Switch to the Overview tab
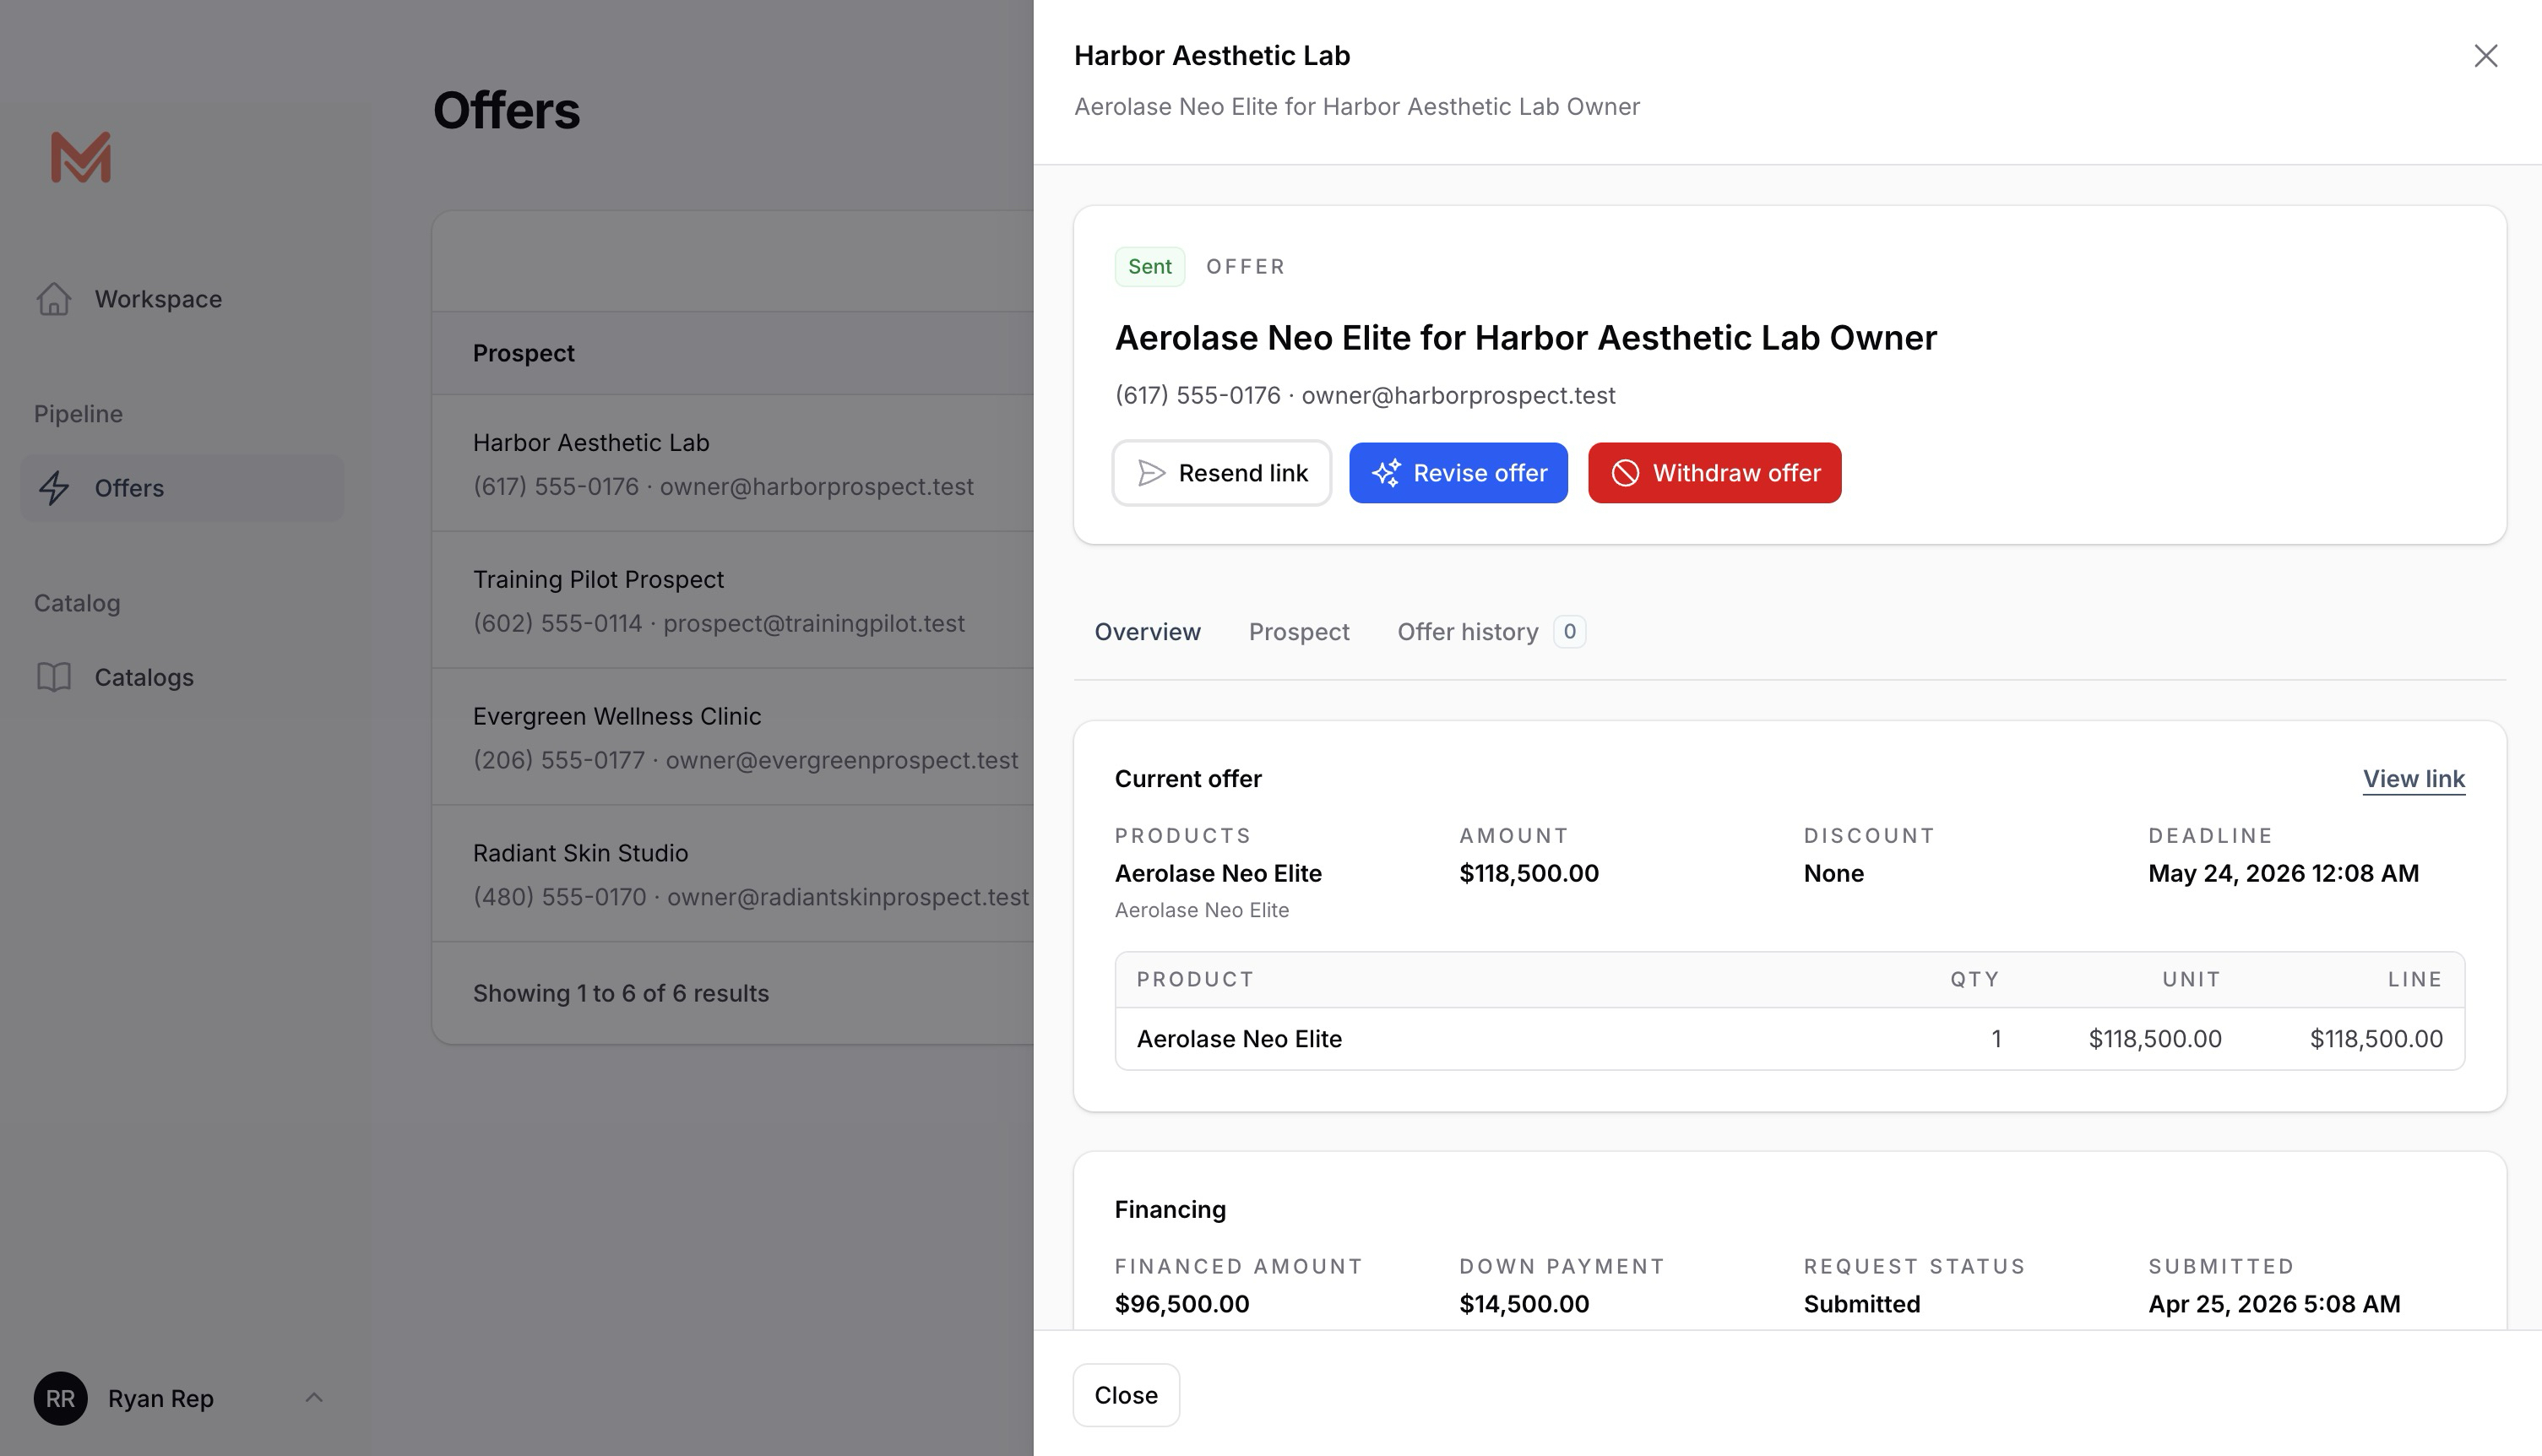The height and width of the screenshot is (1456, 2542). coord(1147,632)
